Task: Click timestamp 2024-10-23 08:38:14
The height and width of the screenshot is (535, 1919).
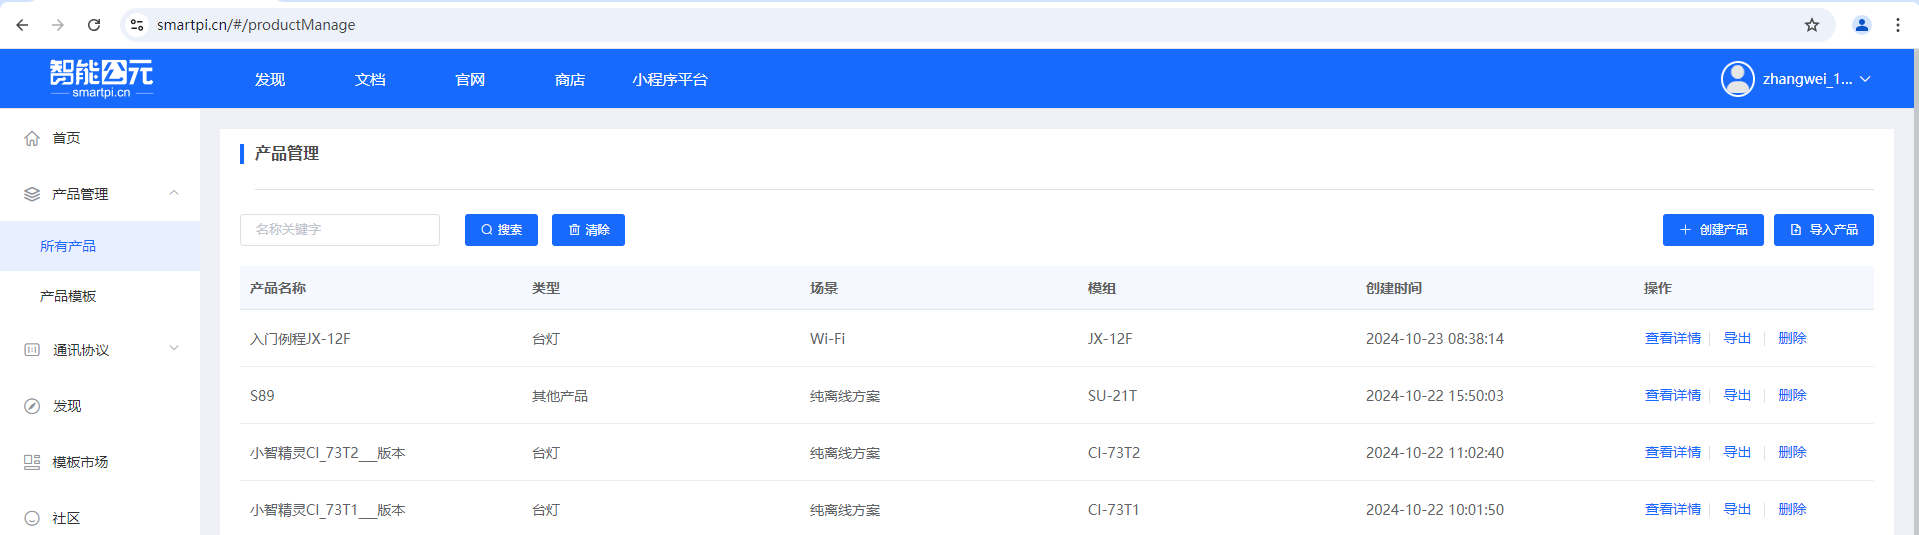Action: coord(1435,339)
